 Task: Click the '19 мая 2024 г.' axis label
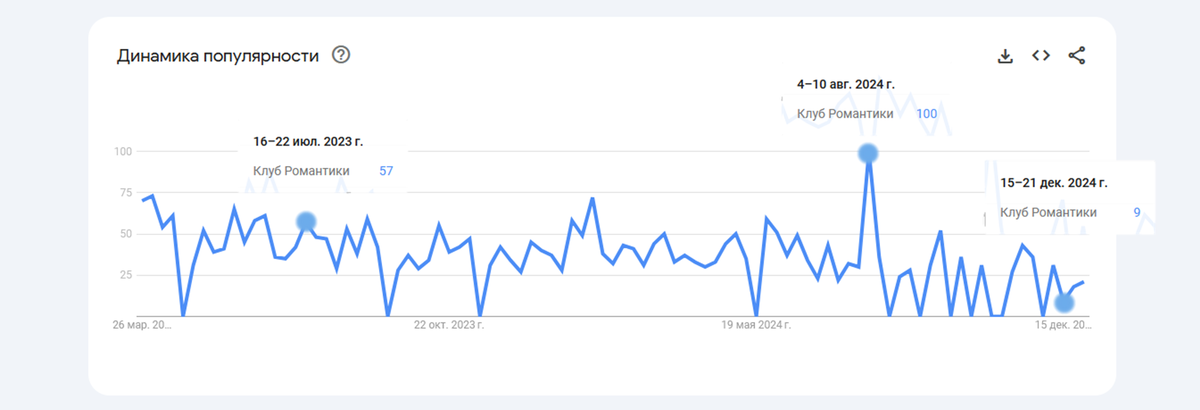756,325
